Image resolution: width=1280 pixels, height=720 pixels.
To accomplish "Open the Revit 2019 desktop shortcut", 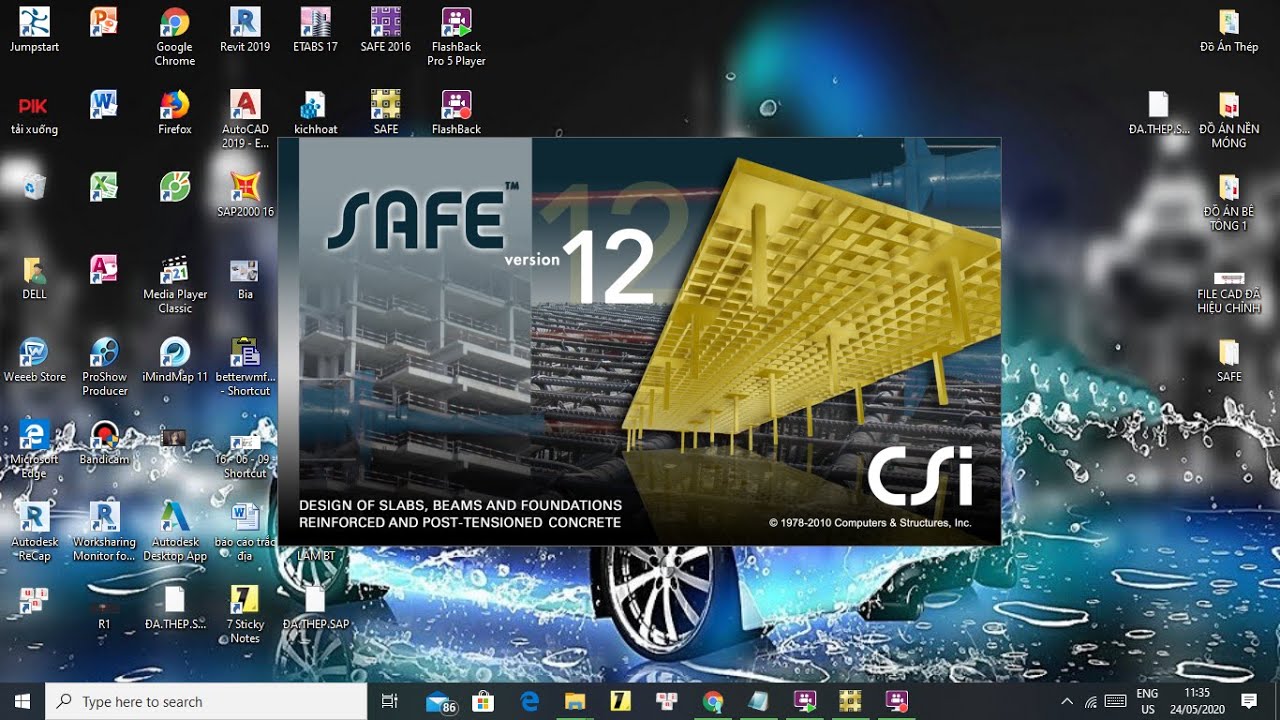I will [x=245, y=30].
